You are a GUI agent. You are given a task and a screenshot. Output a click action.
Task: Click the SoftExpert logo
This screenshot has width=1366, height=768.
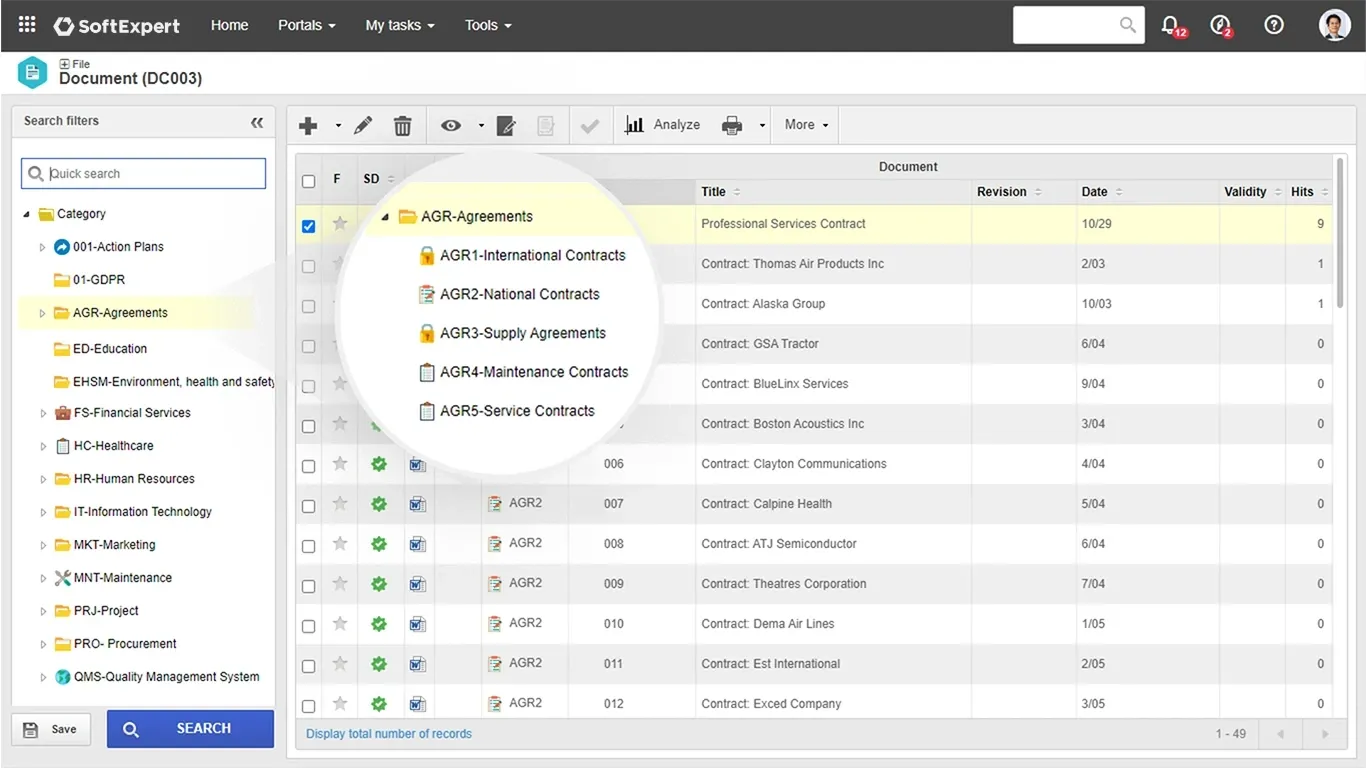point(117,25)
